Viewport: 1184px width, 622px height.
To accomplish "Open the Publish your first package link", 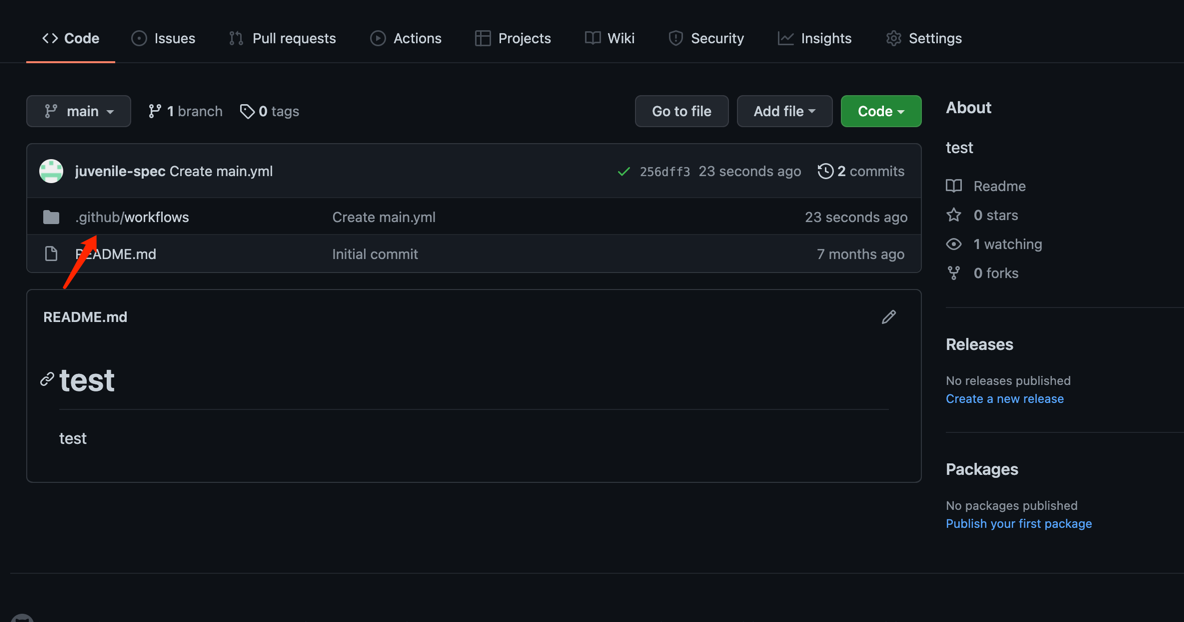I will click(1019, 523).
